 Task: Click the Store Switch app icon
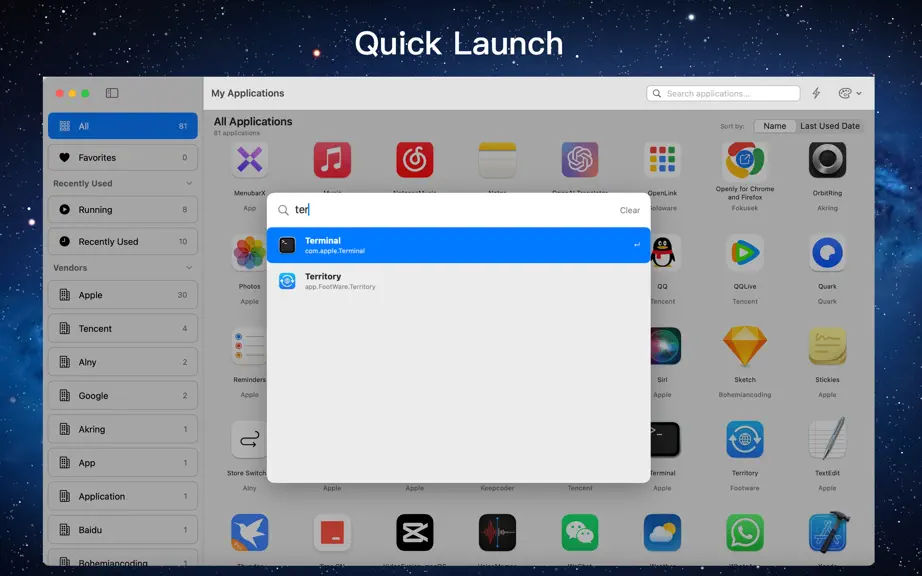click(x=249, y=440)
